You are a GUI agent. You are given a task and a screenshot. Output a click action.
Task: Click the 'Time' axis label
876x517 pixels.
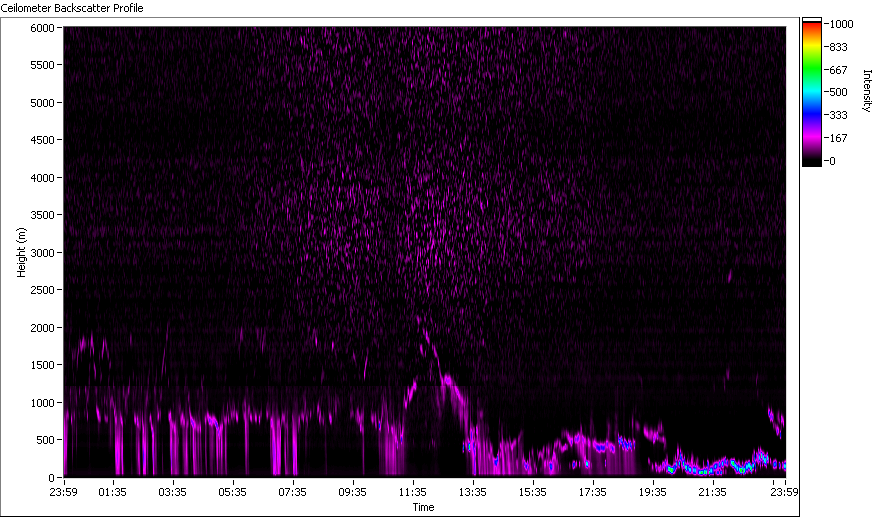[423, 507]
